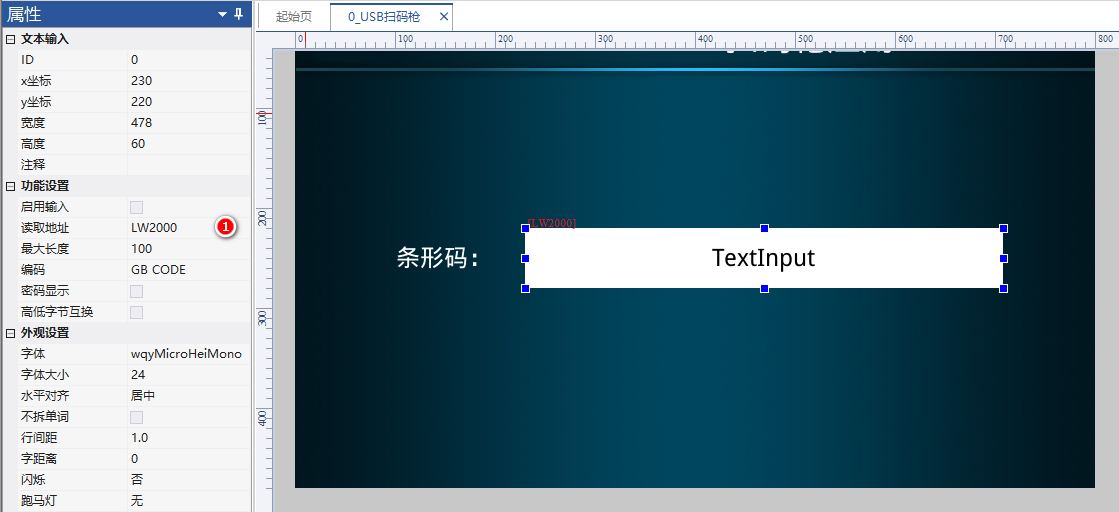Viewport: 1119px width, 512px height.
Task: Select the 条形码 label on canvas
Action: tap(438, 258)
